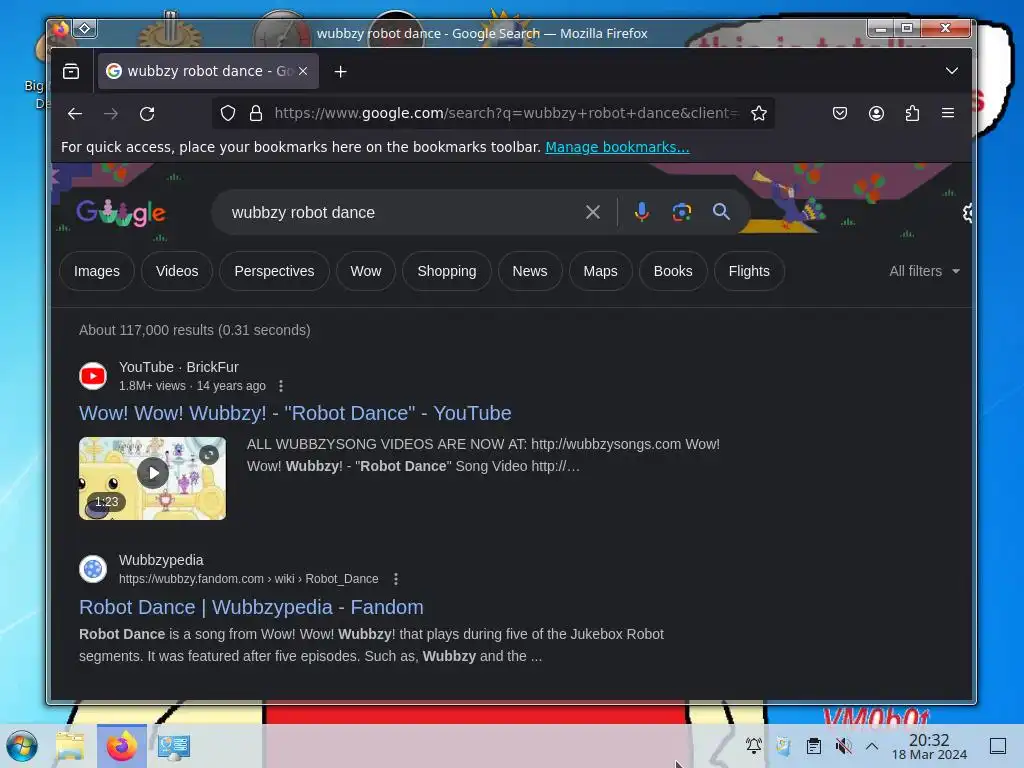1024x768 pixels.
Task: Click the Google doodle logo
Action: (121, 212)
